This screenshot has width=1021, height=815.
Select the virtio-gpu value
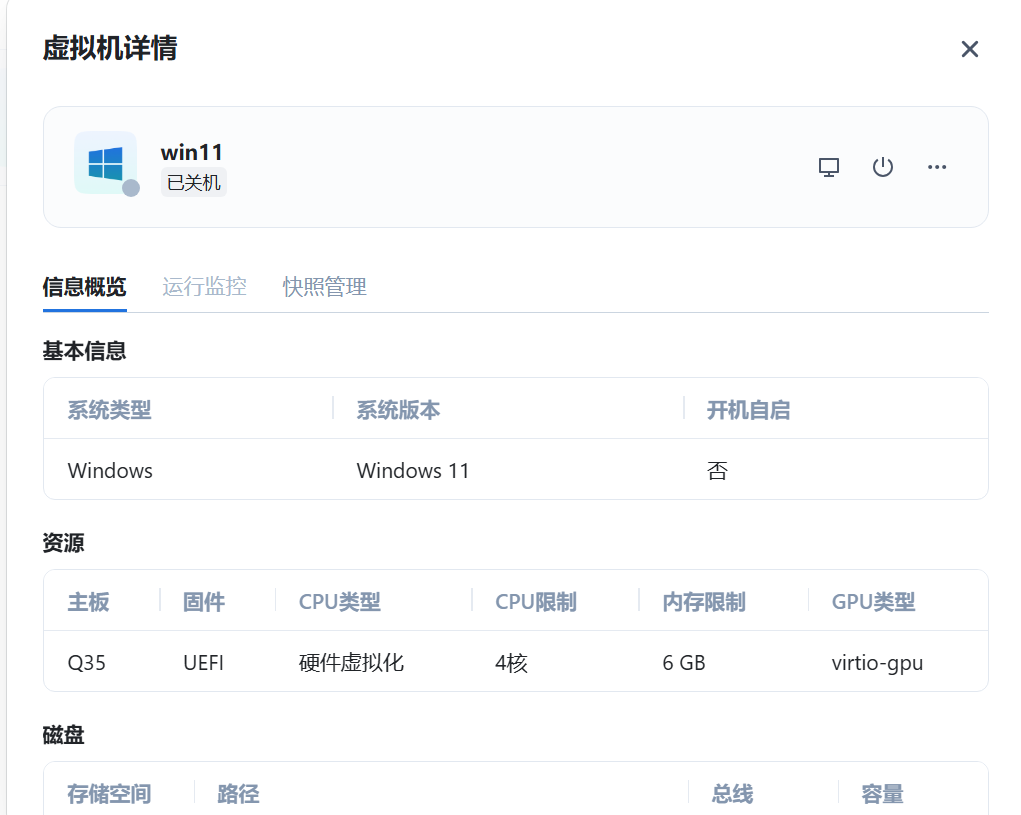click(877, 663)
